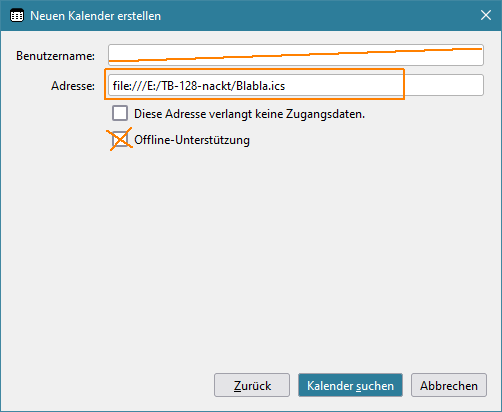Click the 'Diese Adresse verlangt keine Zugangsdaten.' label
The height and width of the screenshot is (412, 502).
point(249,114)
